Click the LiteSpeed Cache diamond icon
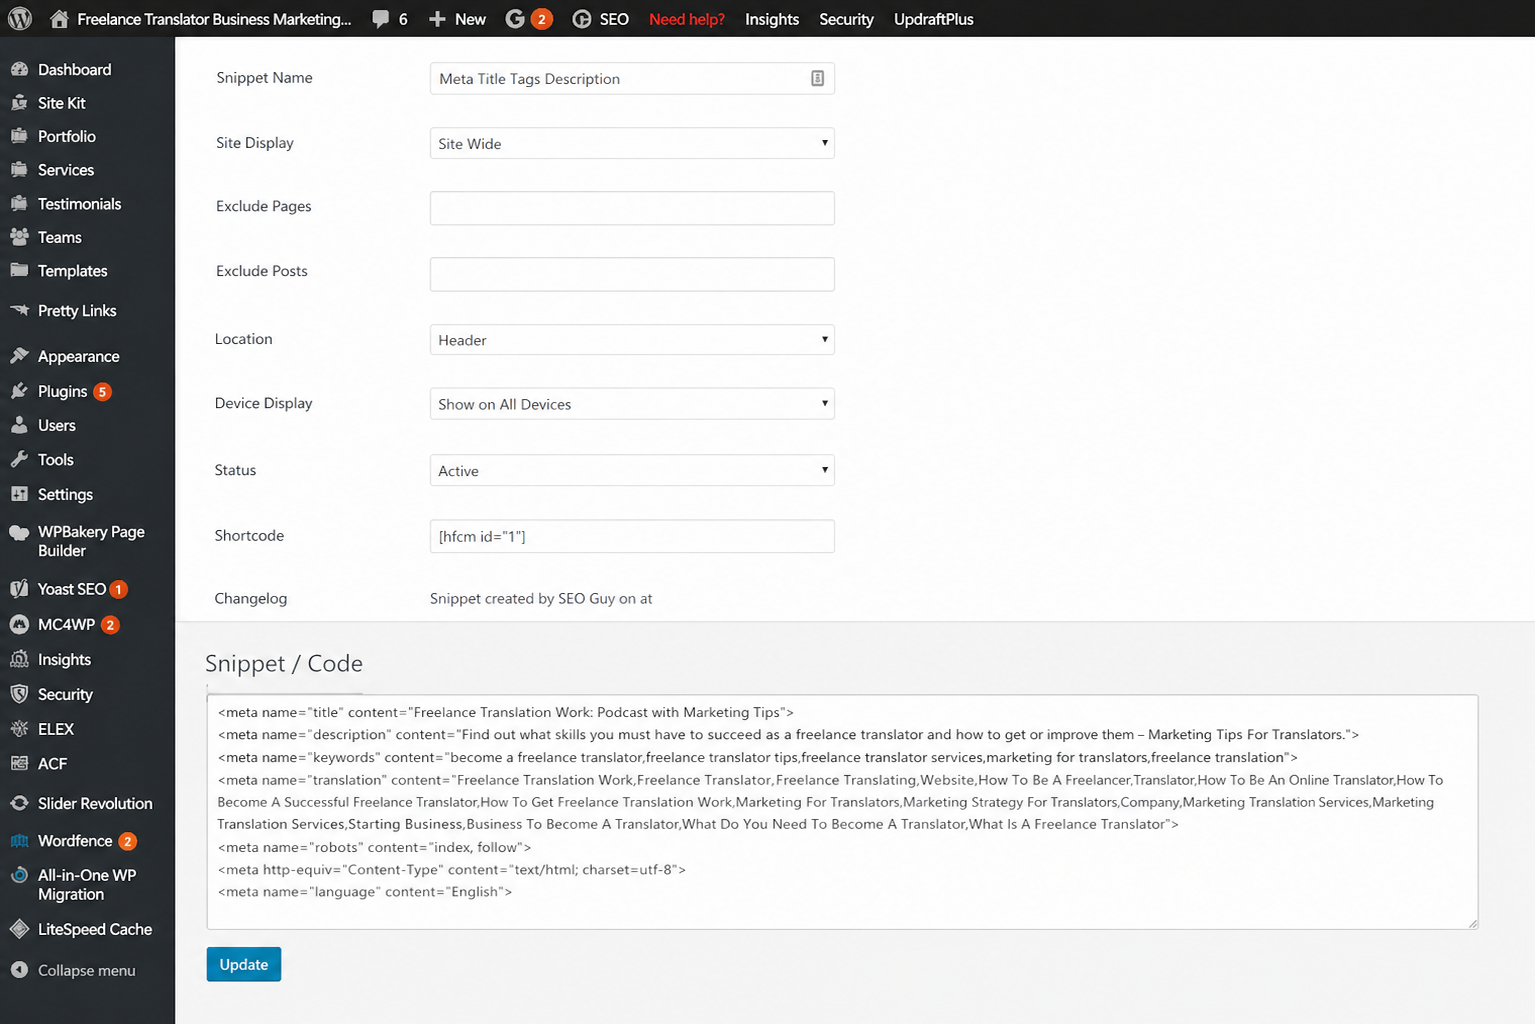1535x1024 pixels. coord(19,929)
